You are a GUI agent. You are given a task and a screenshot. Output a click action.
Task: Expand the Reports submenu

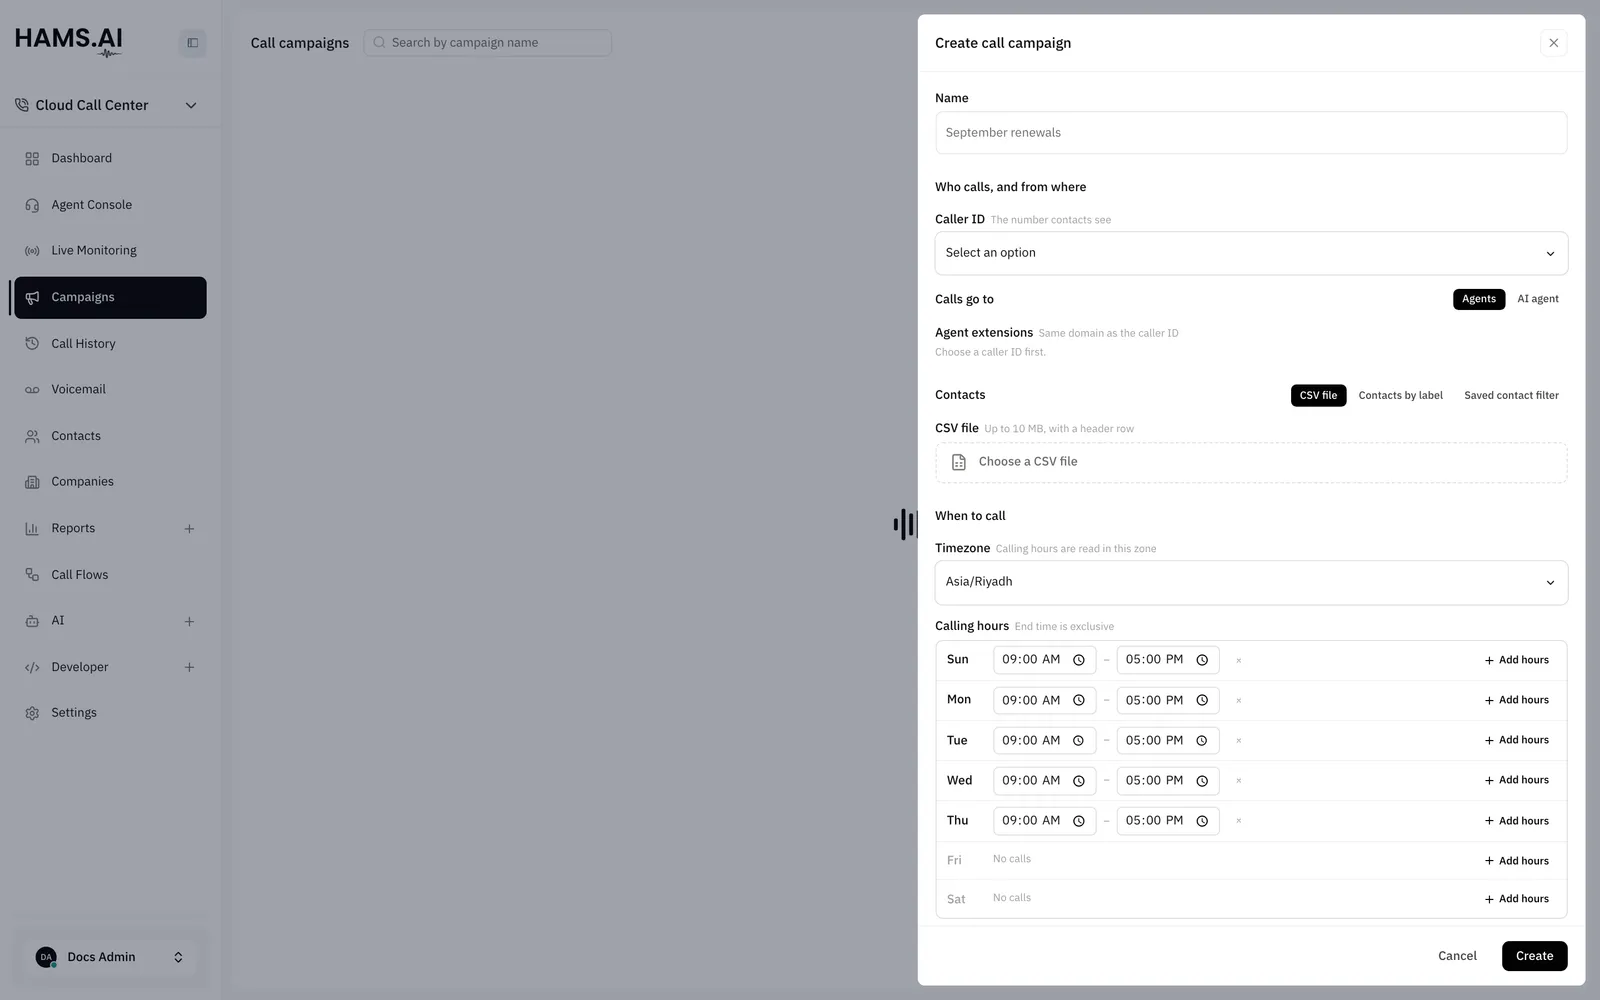tap(189, 529)
